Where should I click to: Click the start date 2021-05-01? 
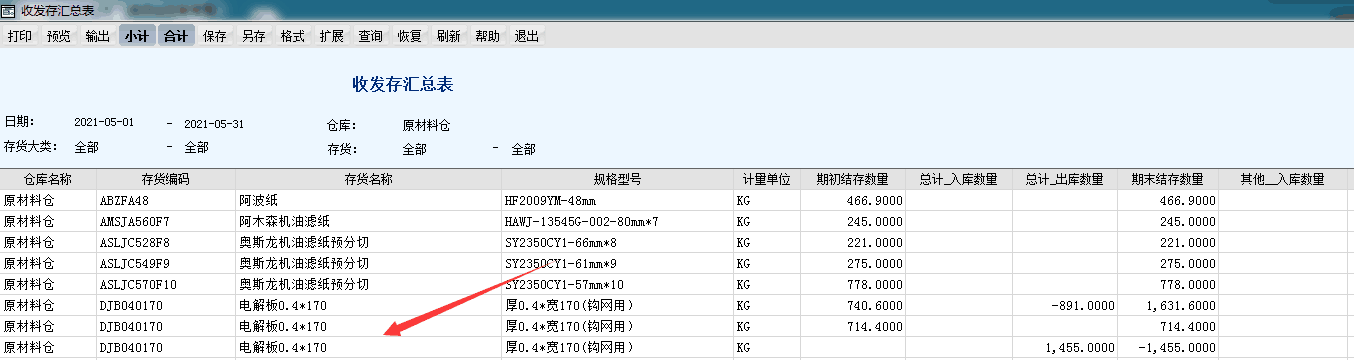coord(104,123)
